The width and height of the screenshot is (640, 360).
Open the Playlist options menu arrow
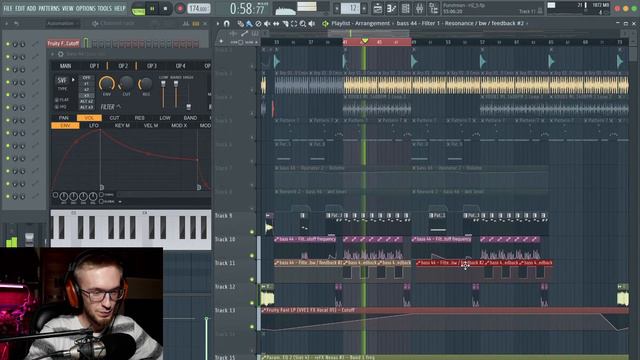[218, 24]
